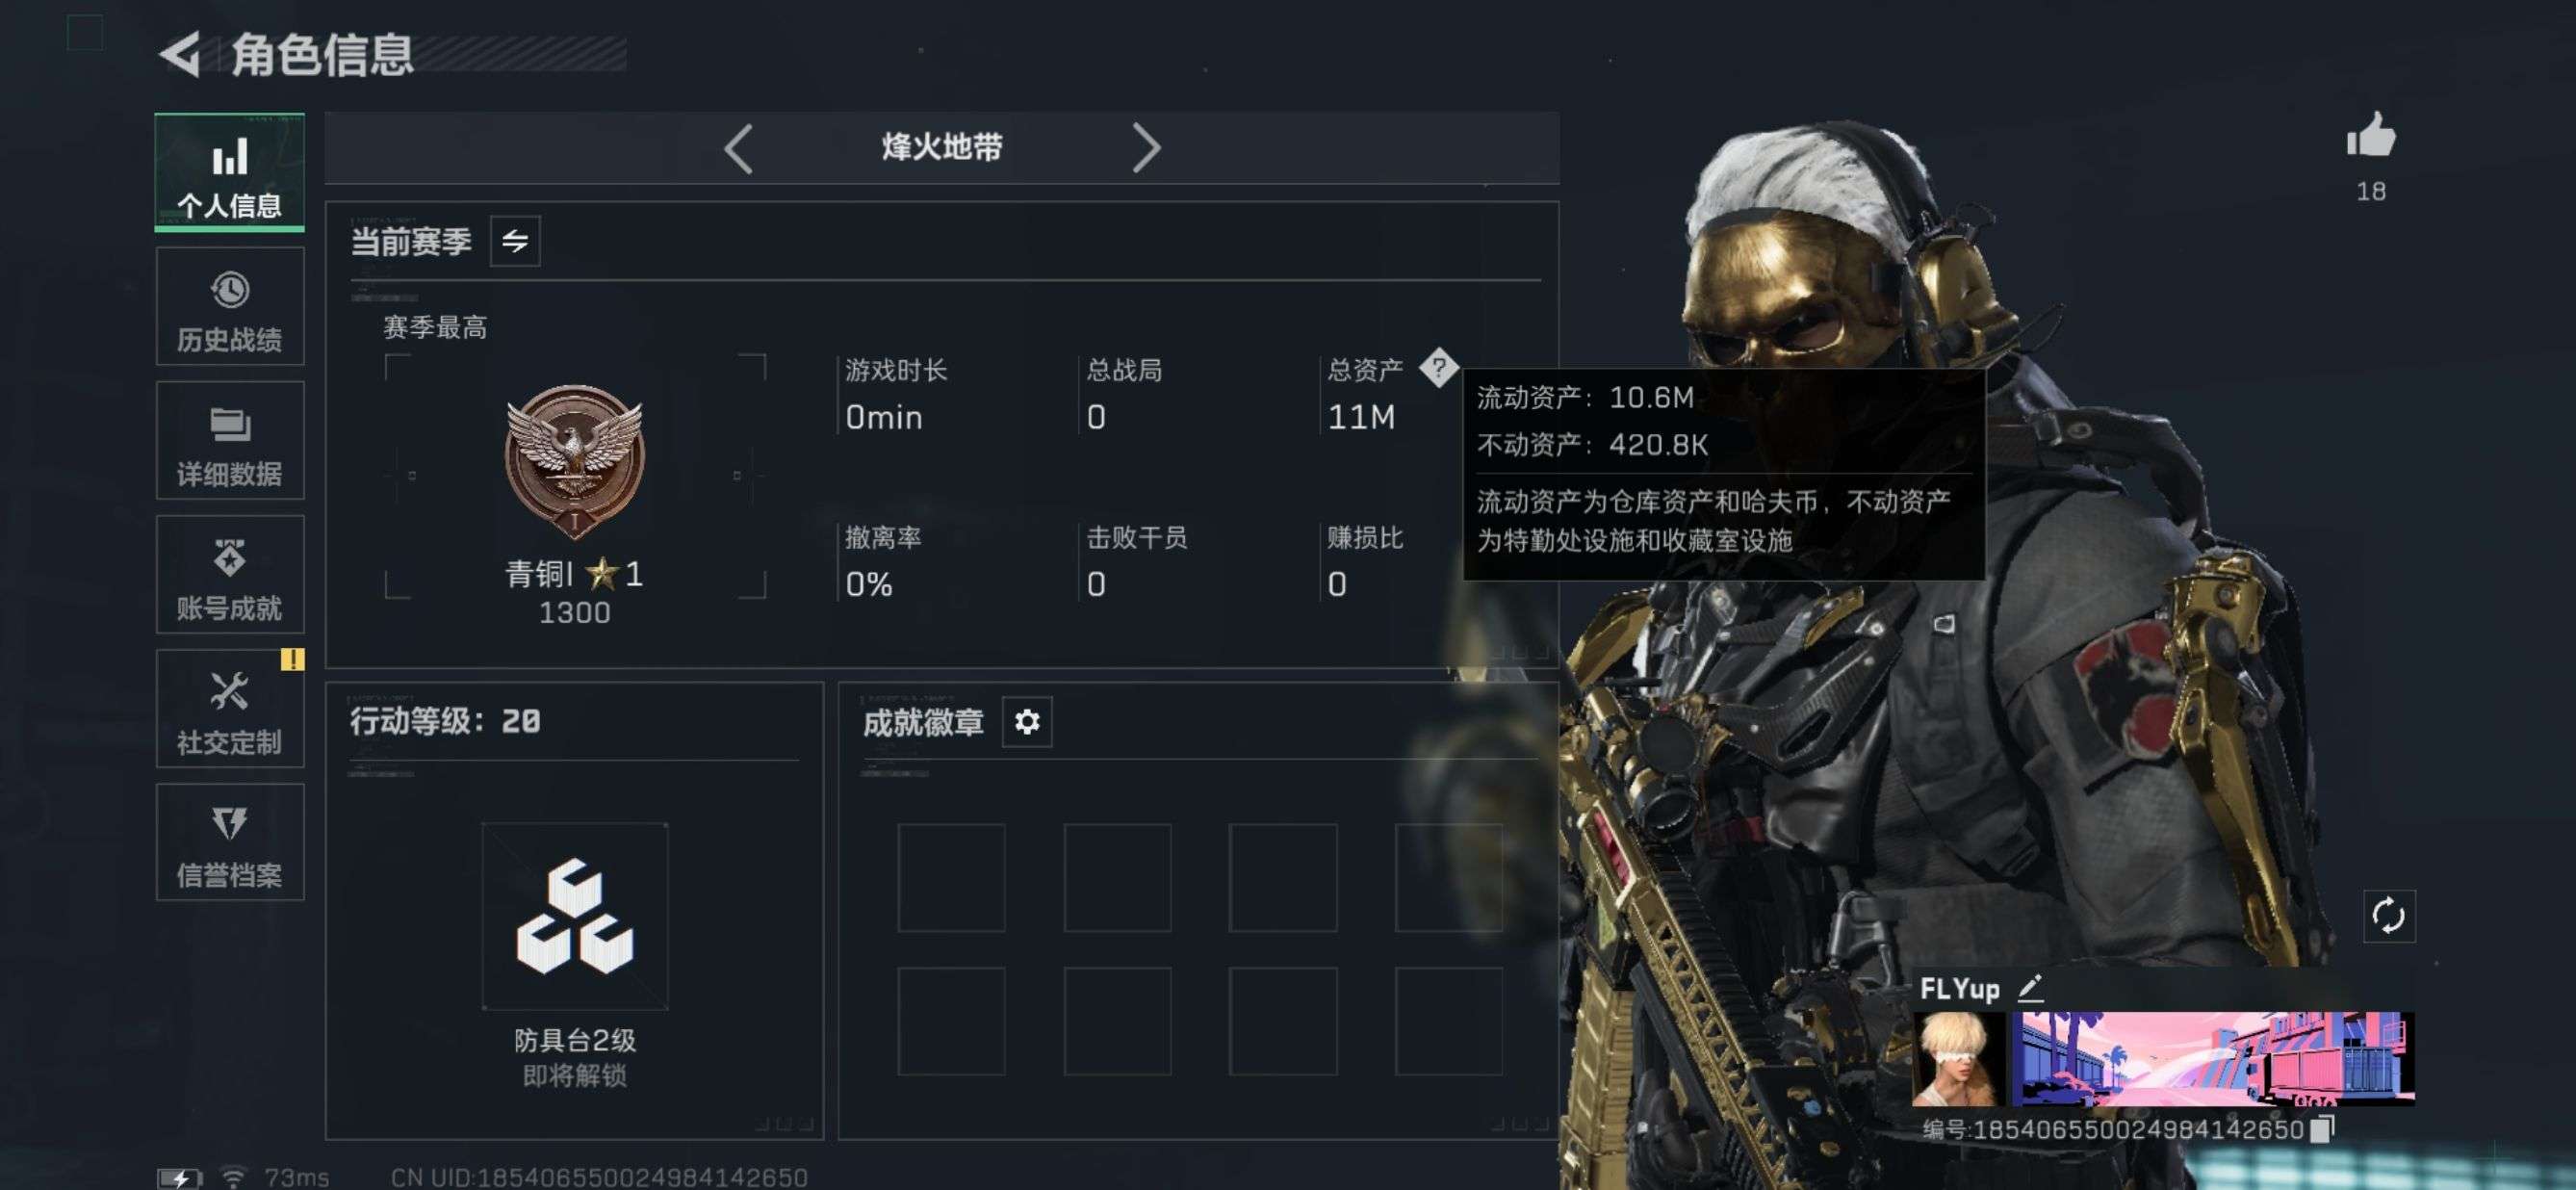Click the rotate character refresh icon
Viewport: 2576px width, 1190px height.
click(x=2388, y=915)
